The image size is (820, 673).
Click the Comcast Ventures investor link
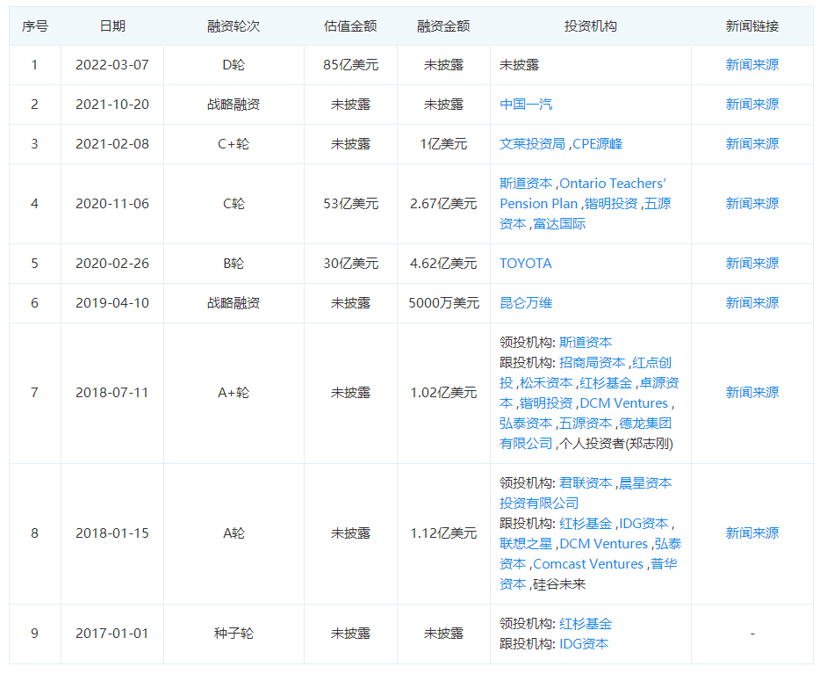(588, 563)
